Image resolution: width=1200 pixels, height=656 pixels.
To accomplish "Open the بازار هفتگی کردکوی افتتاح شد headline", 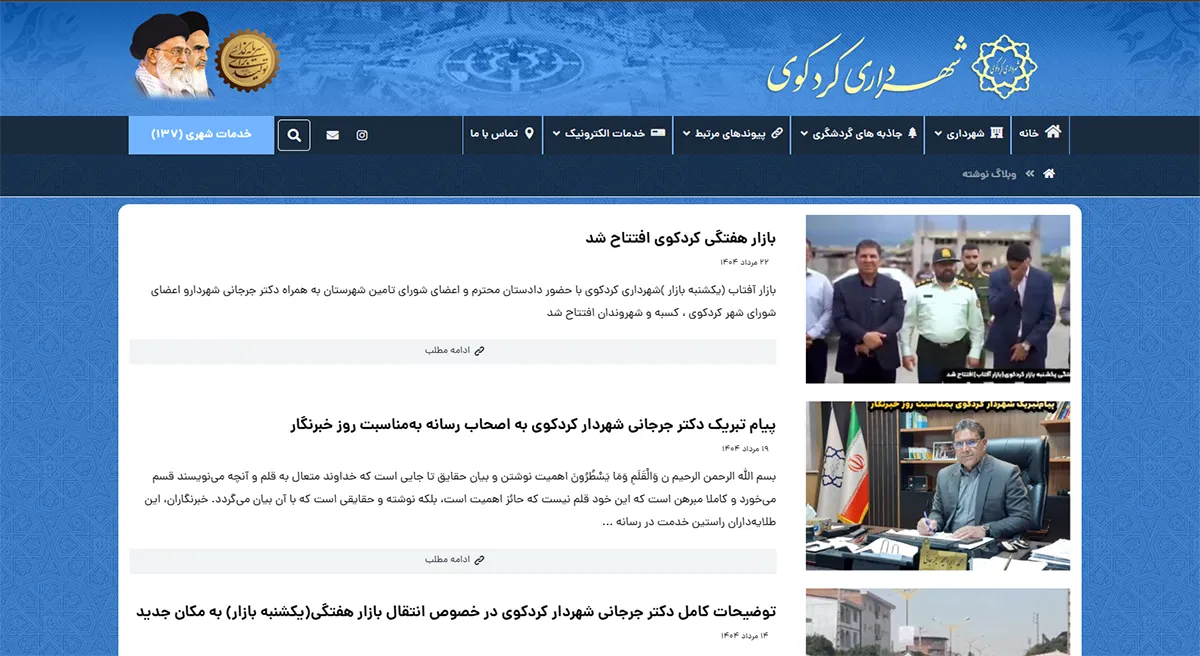I will point(680,238).
